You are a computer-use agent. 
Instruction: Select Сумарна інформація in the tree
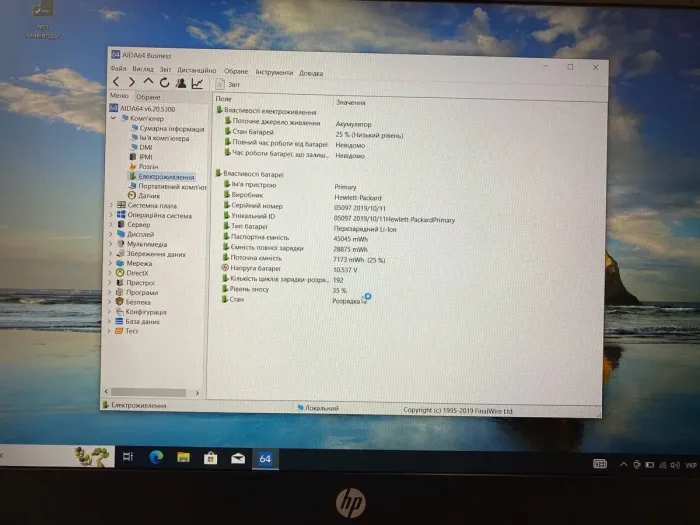tap(167, 129)
